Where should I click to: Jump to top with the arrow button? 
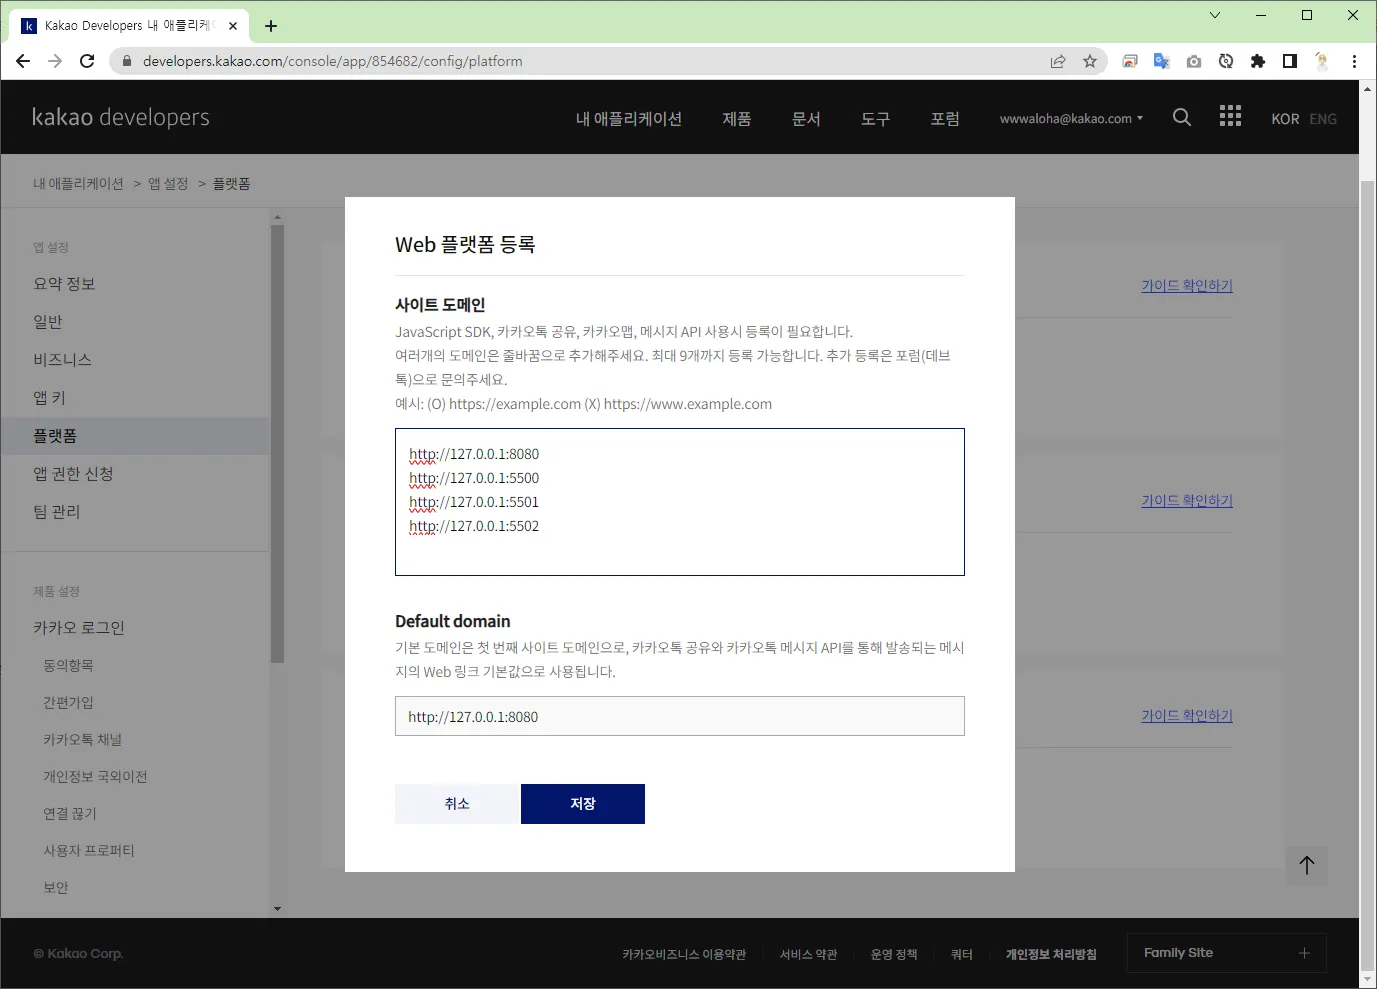(x=1307, y=865)
